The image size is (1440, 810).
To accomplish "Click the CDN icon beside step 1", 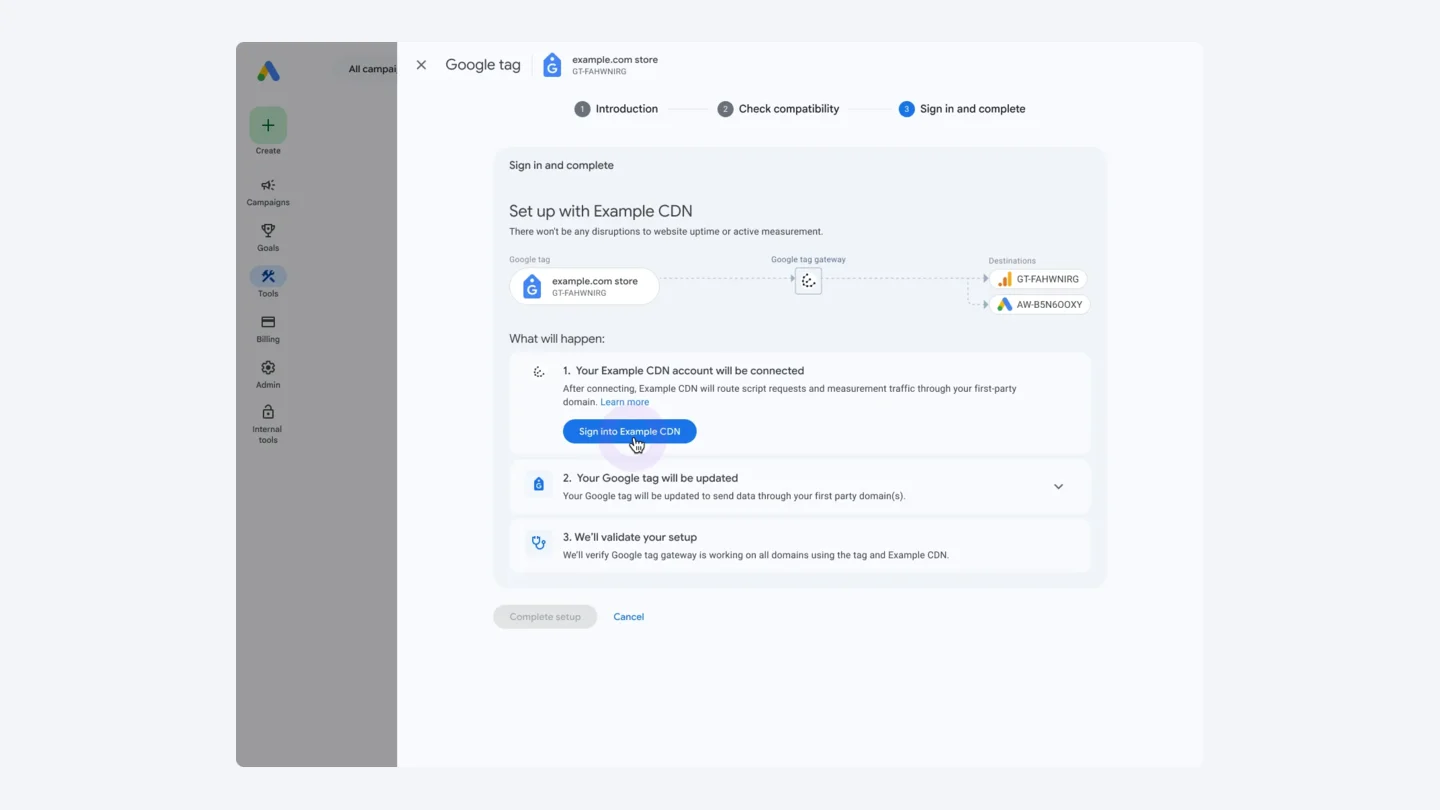I will pos(539,372).
